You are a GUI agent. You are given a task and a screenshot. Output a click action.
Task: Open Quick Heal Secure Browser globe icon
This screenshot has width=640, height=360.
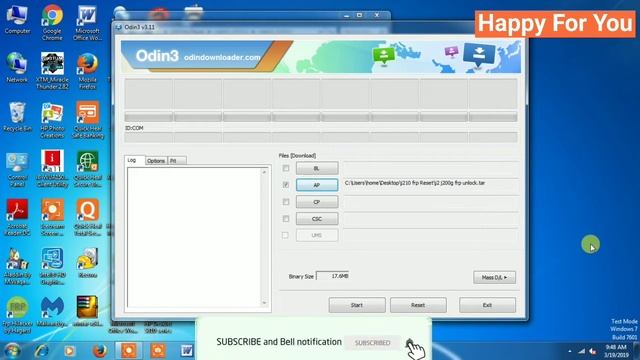click(87, 169)
